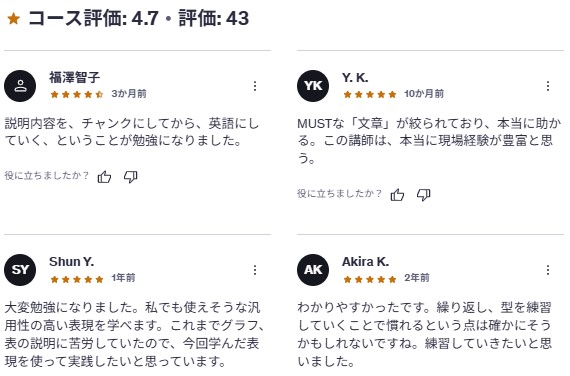Open the three-dot menu on Y. K.'s review
This screenshot has width=570, height=376.
point(547,86)
